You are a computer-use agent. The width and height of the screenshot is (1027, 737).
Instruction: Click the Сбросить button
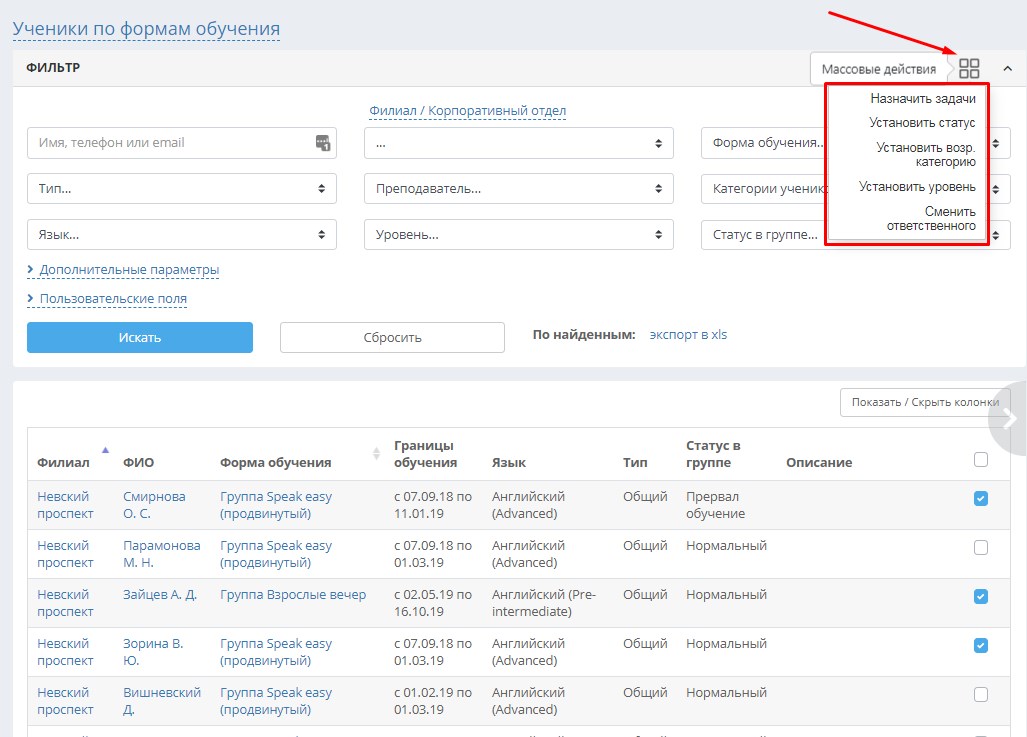click(392, 337)
